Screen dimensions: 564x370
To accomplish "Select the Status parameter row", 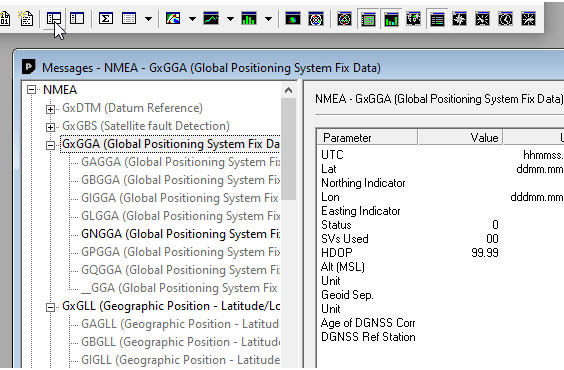I will [x=441, y=225].
